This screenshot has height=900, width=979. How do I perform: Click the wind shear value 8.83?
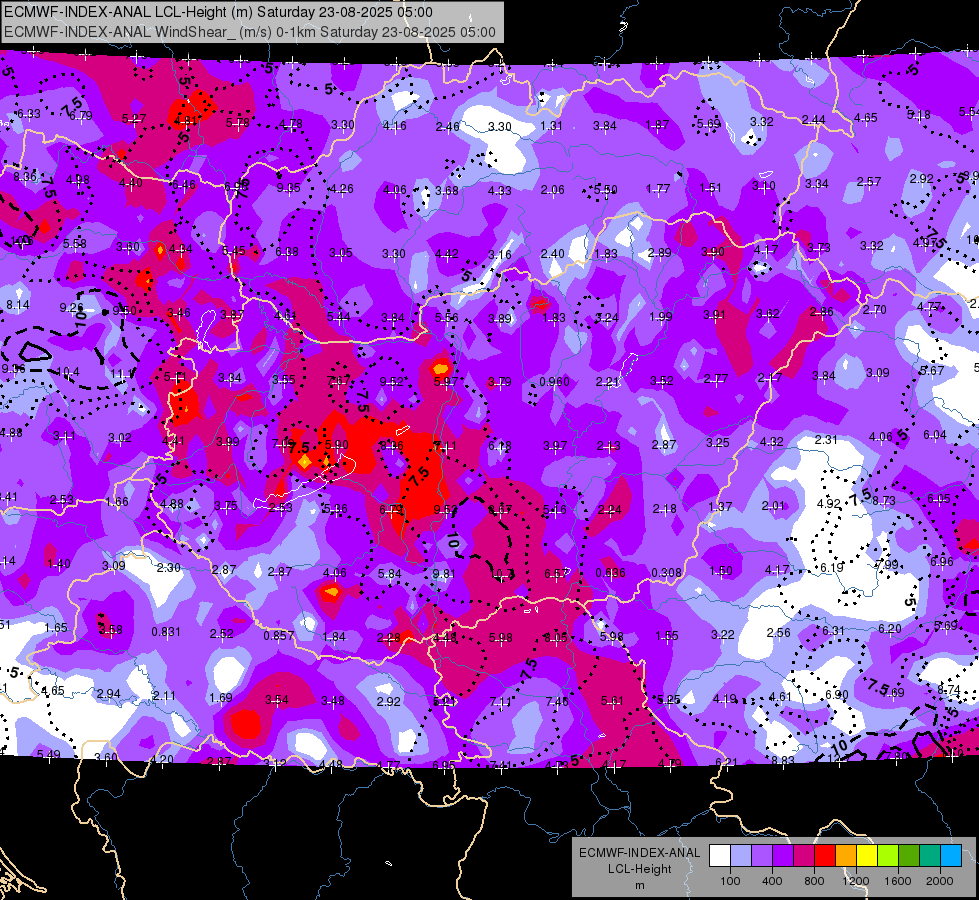783,760
